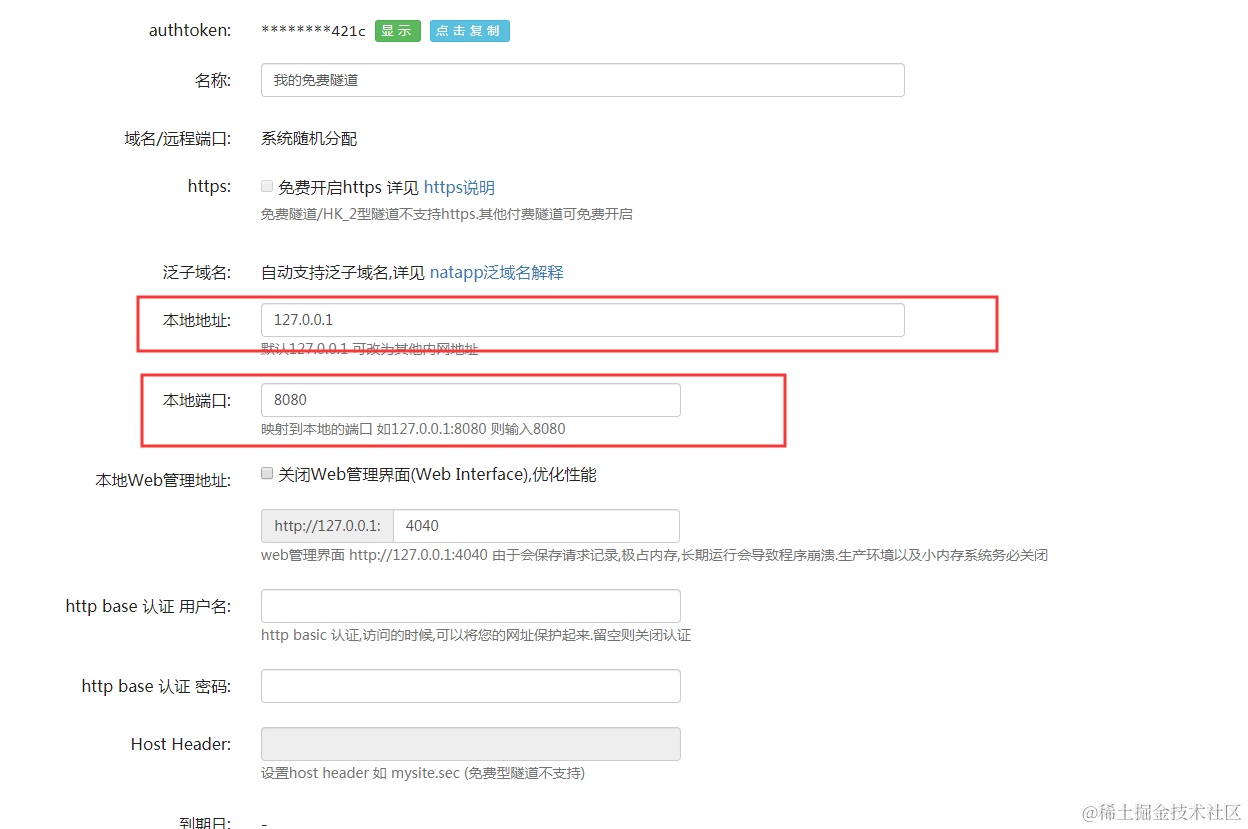This screenshot has width=1248, height=829.
Task: Click the hint 映射到本地的端口 text
Action: pyautogui.click(x=413, y=429)
